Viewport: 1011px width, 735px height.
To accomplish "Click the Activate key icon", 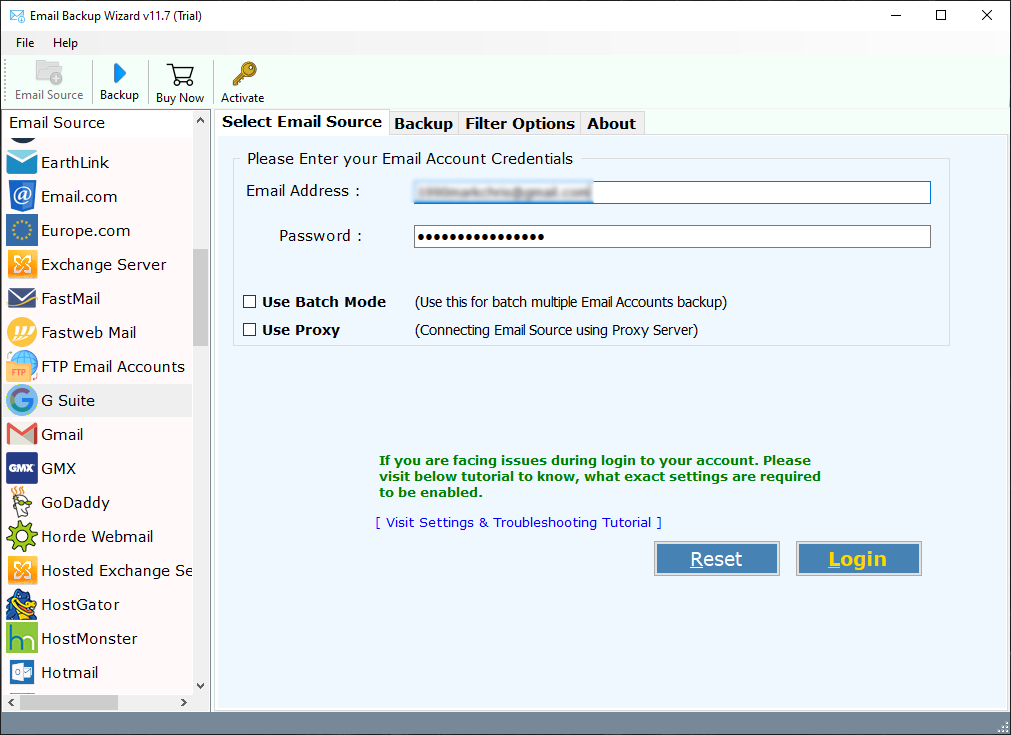I will coord(244,74).
